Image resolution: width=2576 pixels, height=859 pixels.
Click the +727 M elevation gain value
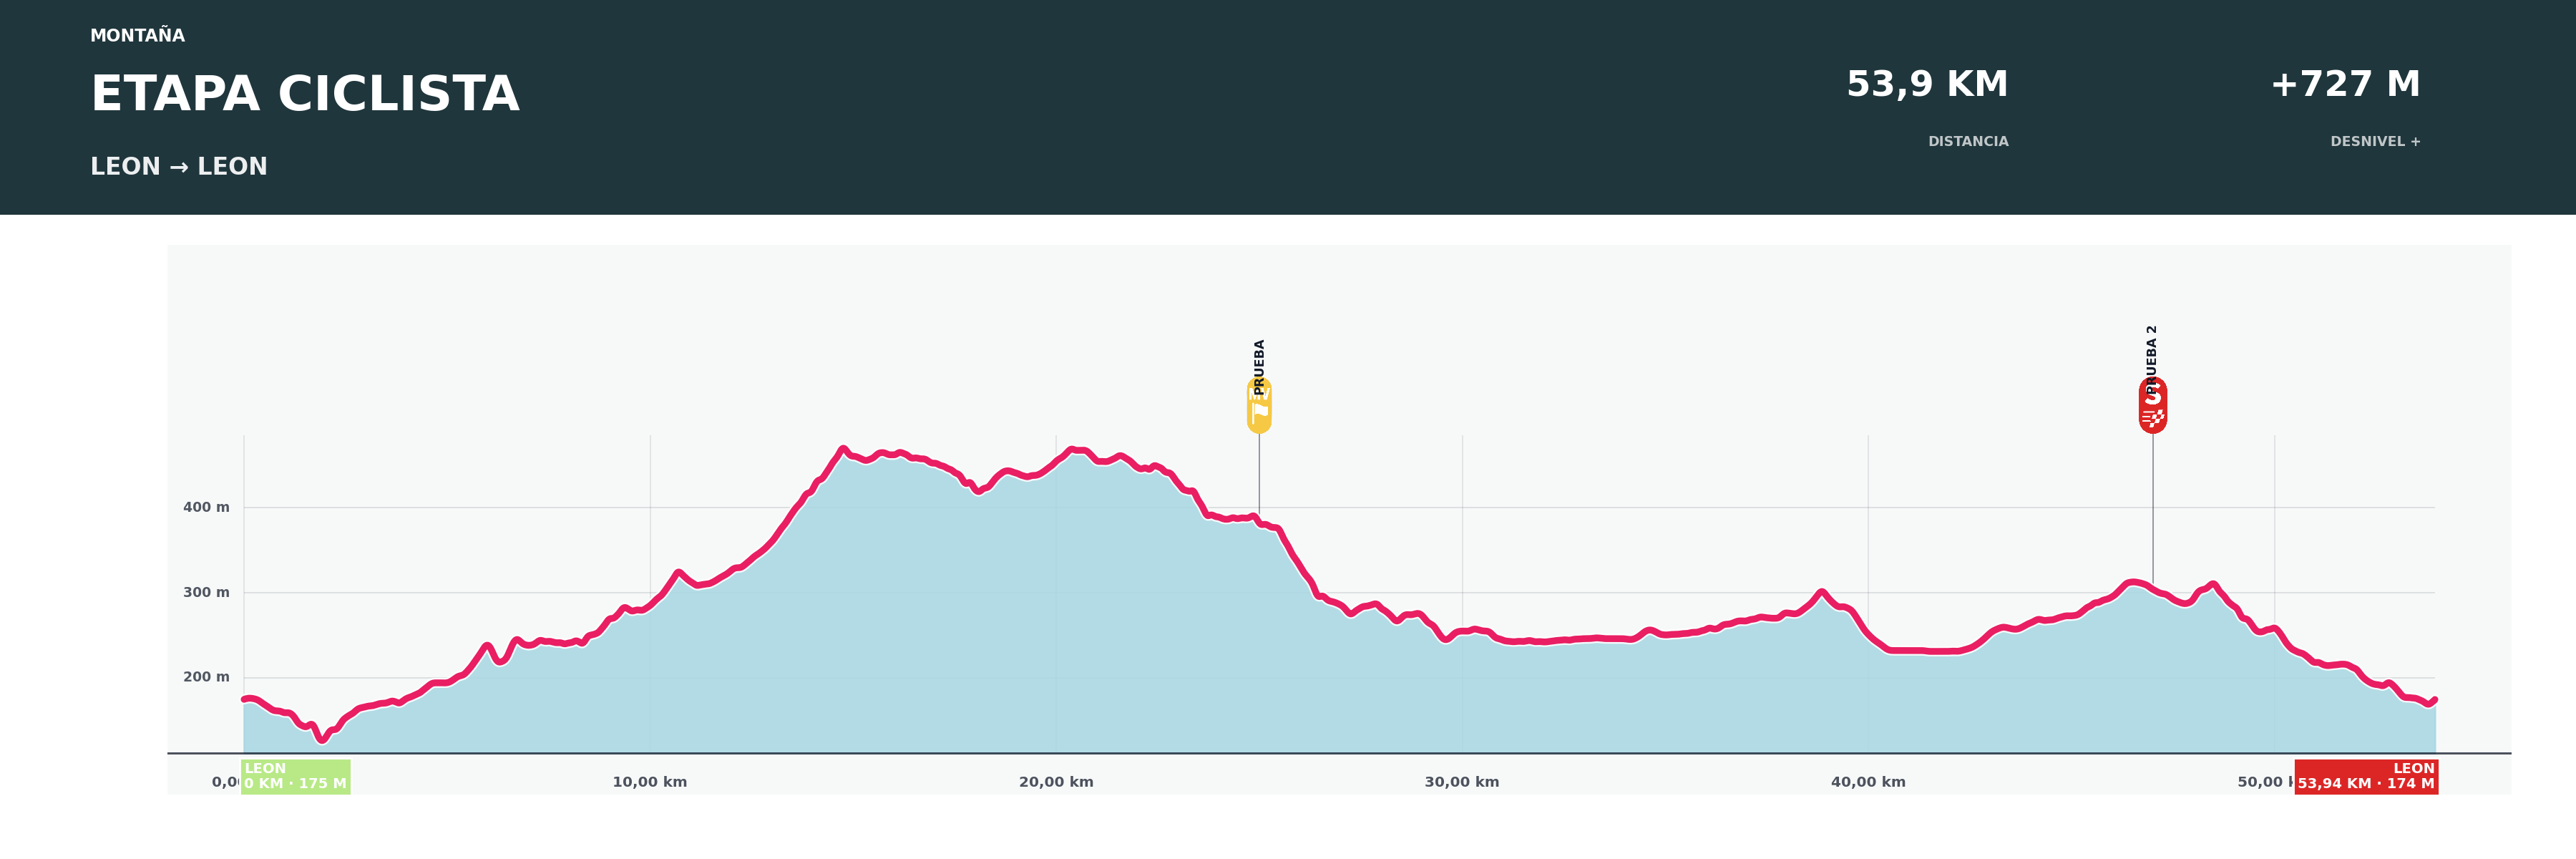(2345, 84)
